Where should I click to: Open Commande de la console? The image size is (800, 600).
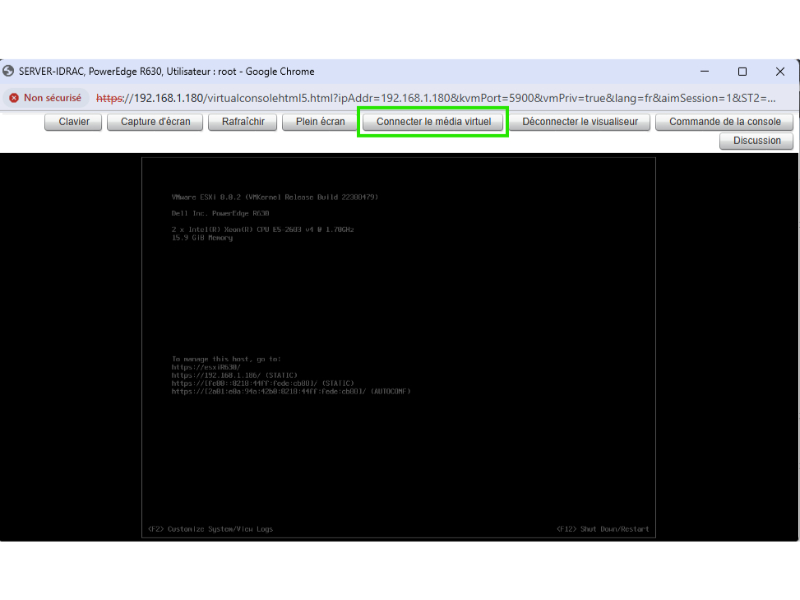(x=724, y=122)
